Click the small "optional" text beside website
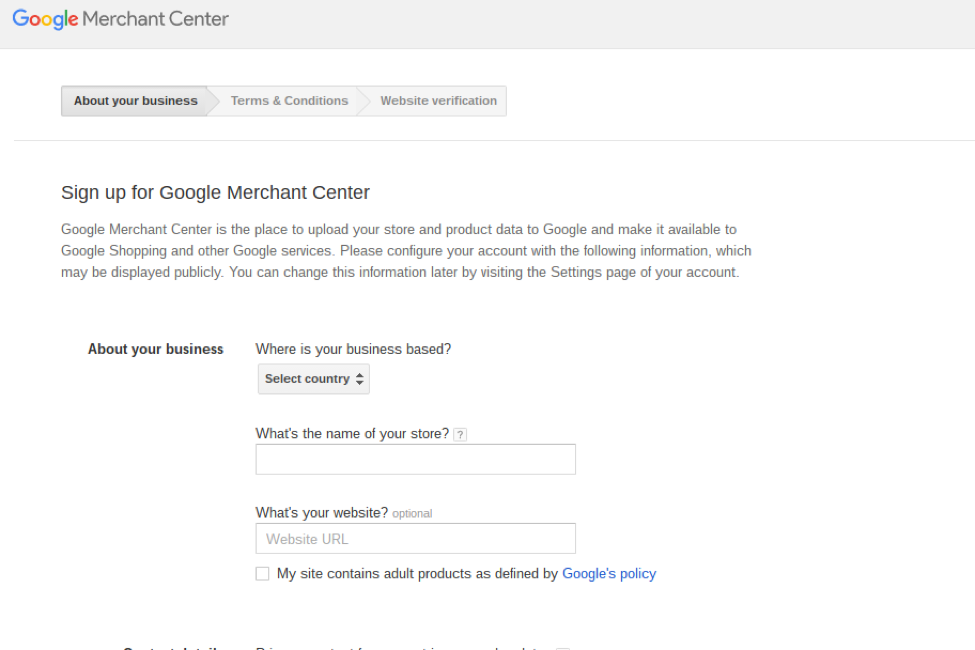 [412, 514]
